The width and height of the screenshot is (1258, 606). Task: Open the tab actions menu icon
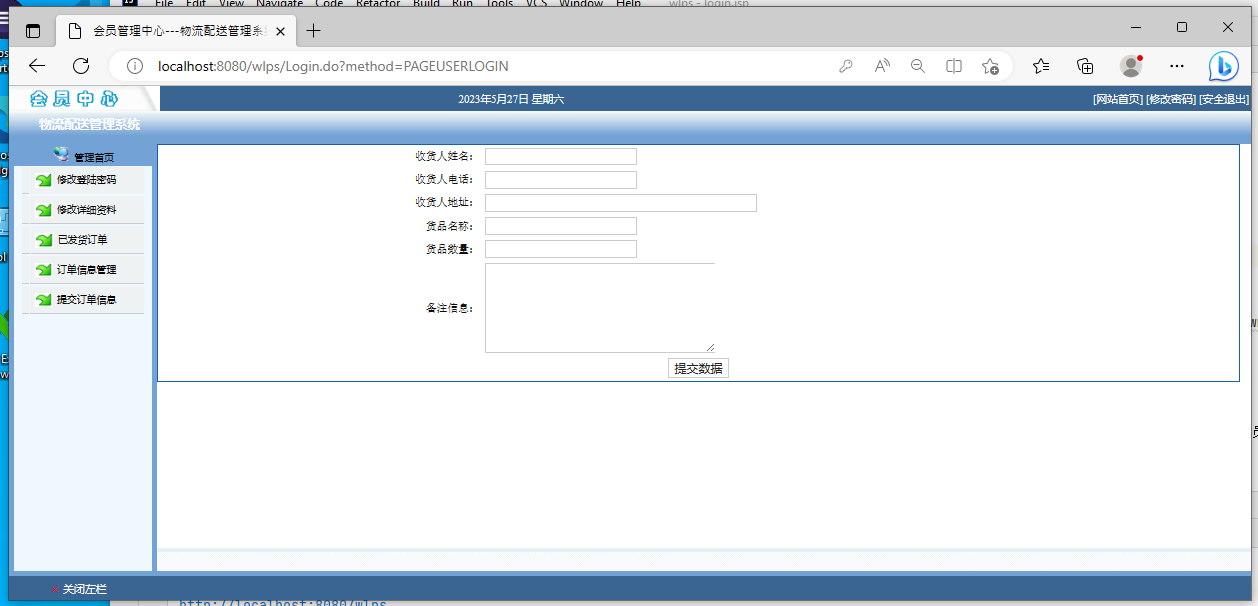[33, 31]
